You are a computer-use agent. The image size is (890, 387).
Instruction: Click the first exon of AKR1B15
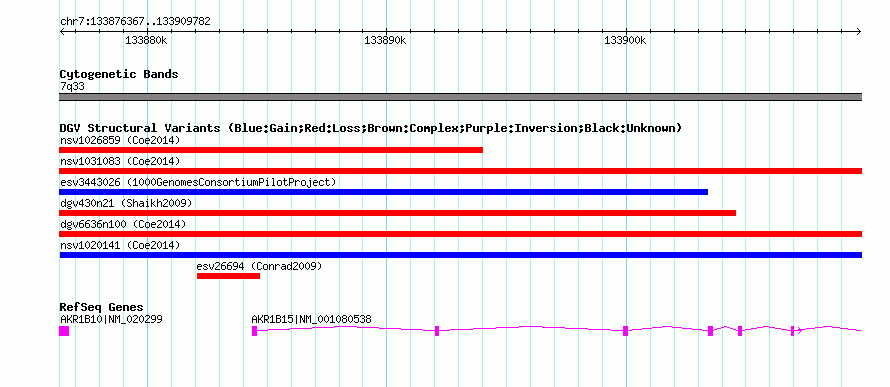pyautogui.click(x=255, y=331)
